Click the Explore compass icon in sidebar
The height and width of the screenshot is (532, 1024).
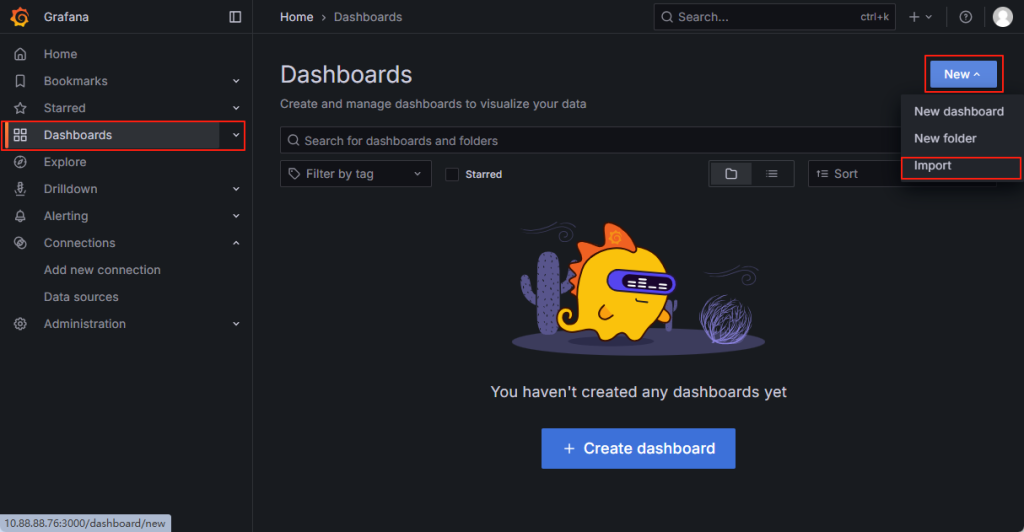20,162
